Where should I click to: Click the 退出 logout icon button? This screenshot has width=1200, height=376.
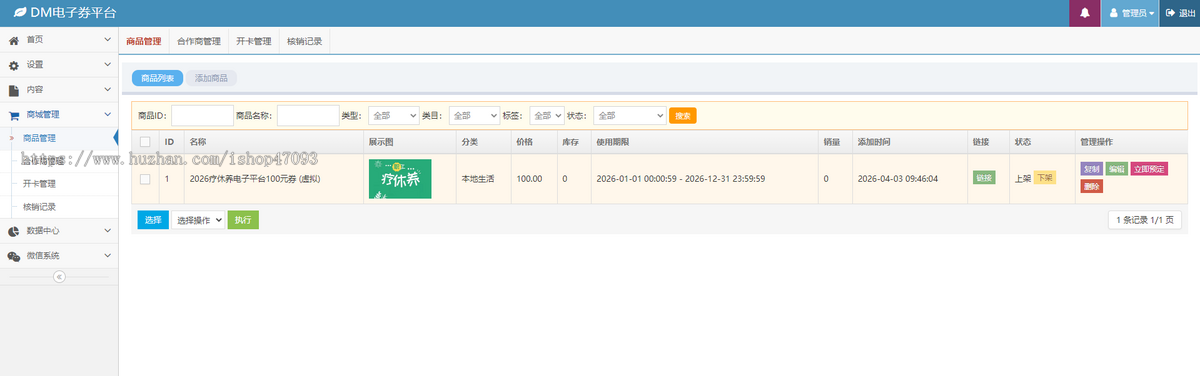point(1180,13)
